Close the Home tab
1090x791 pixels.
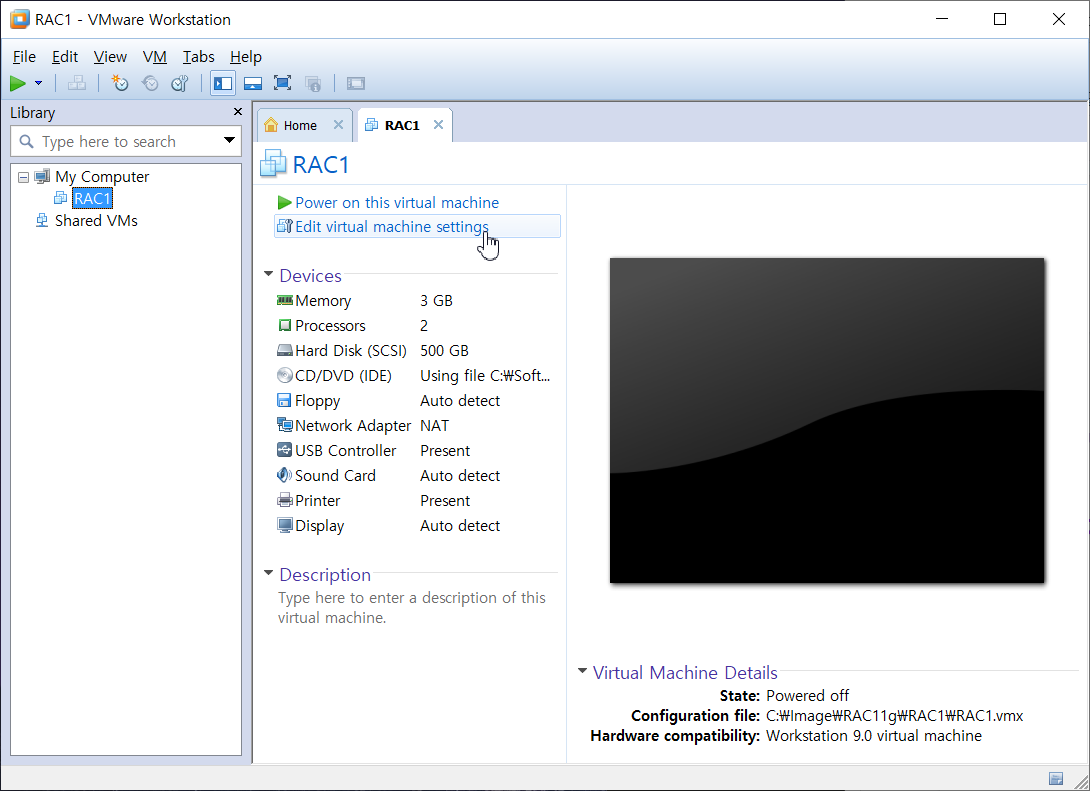(x=339, y=125)
